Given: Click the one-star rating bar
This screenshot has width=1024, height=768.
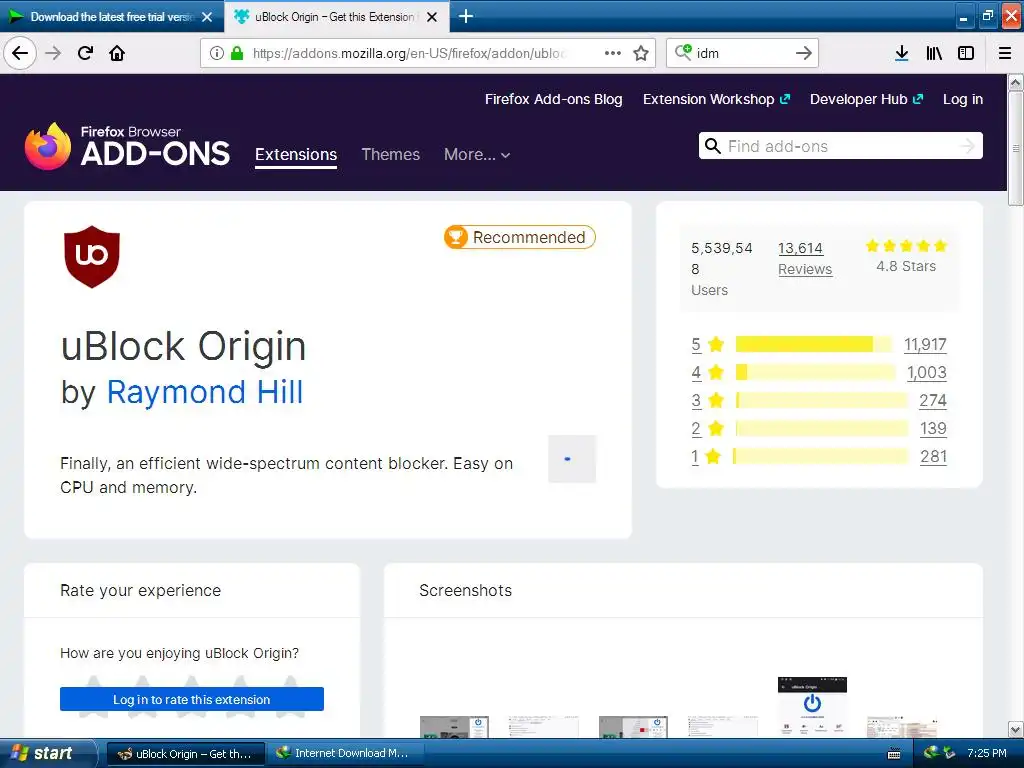Looking at the screenshot, I should pyautogui.click(x=821, y=456).
